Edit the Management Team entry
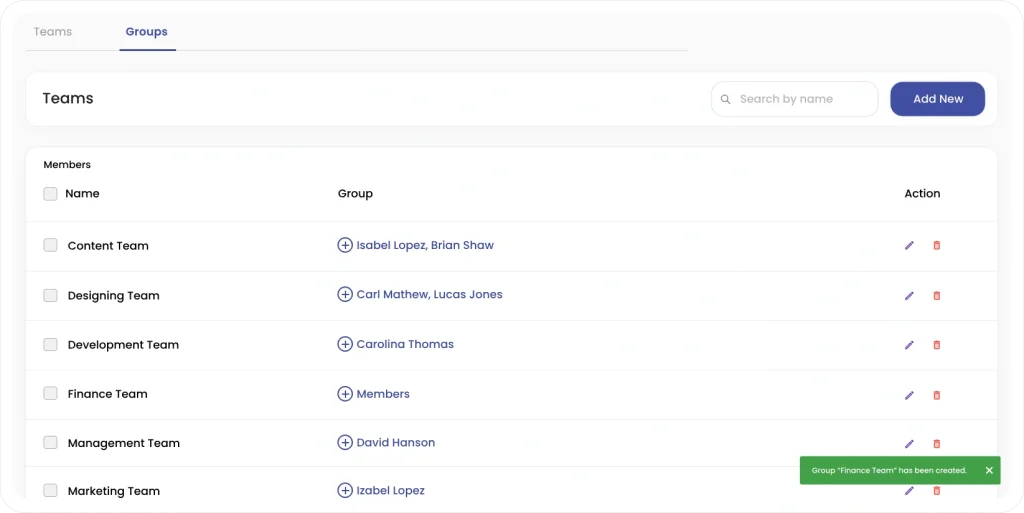Viewport: 1024px width, 513px height. click(909, 444)
